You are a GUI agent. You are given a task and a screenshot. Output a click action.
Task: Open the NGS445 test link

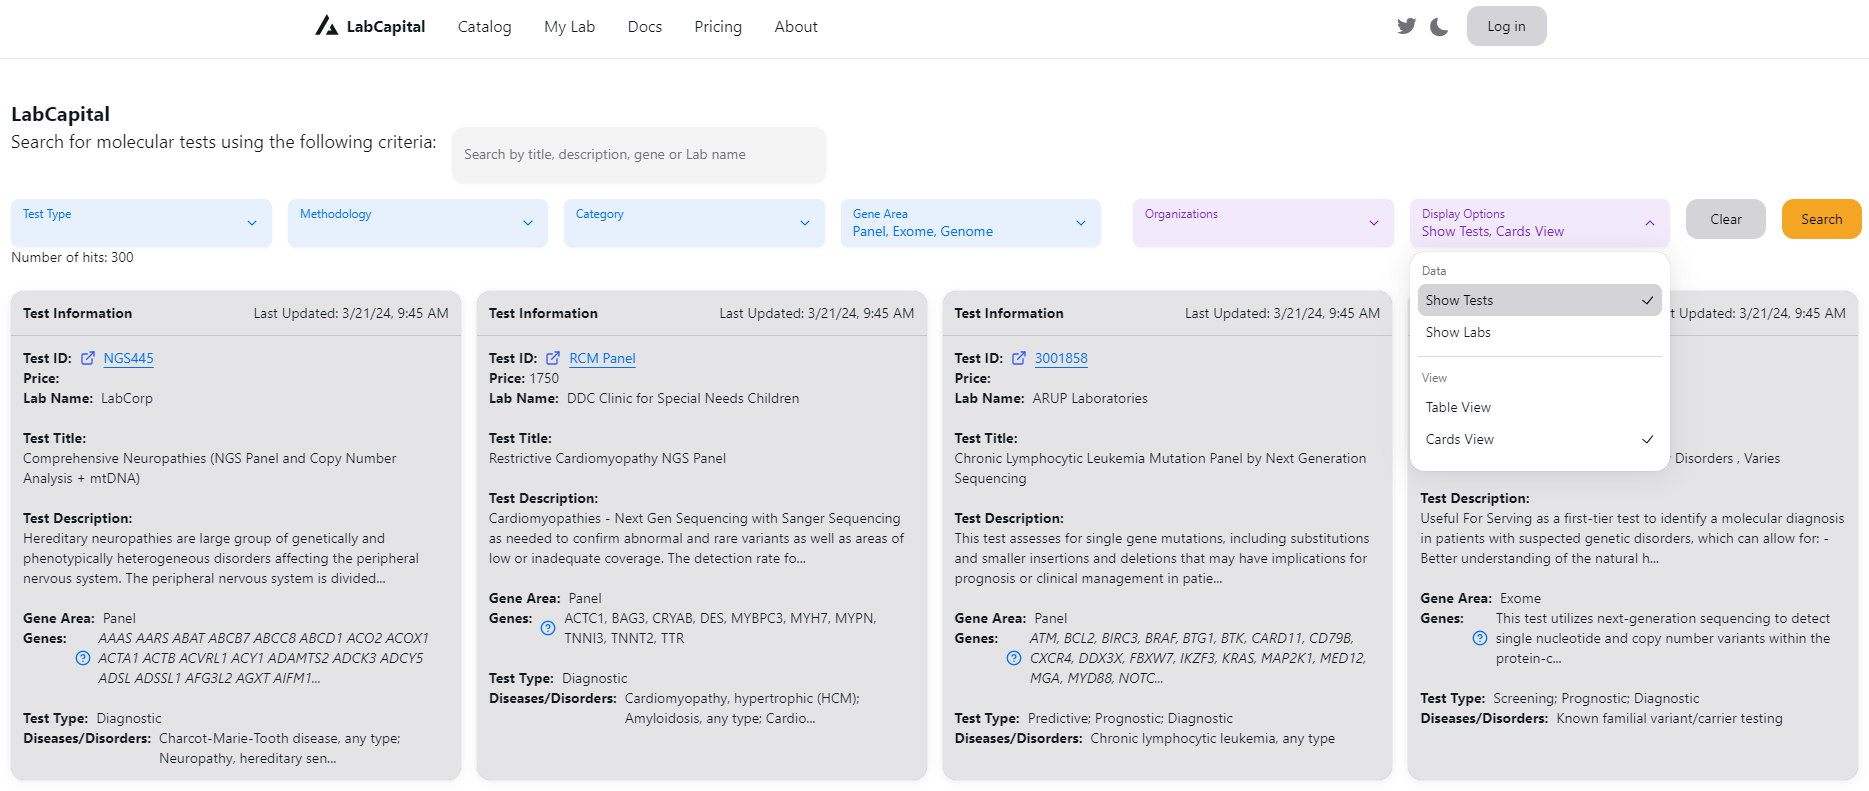point(128,358)
